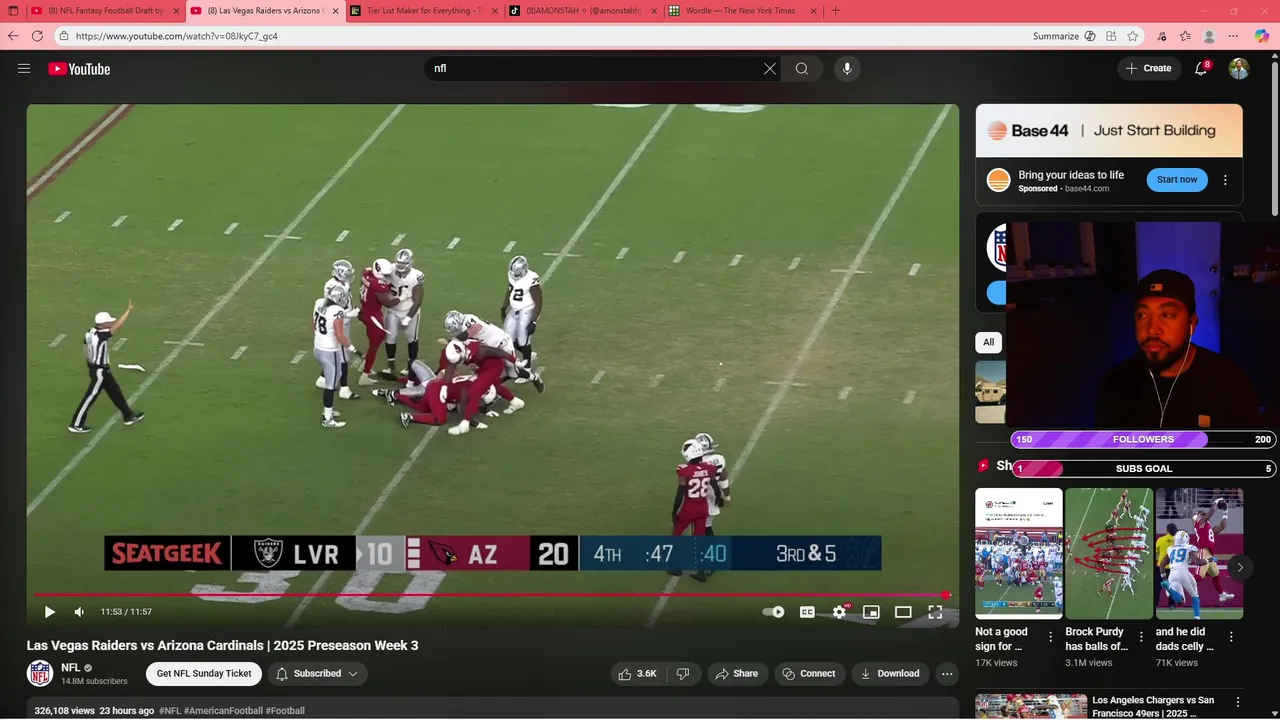Grab the red progress scrubber handle
The height and width of the screenshot is (720, 1280).
point(945,595)
